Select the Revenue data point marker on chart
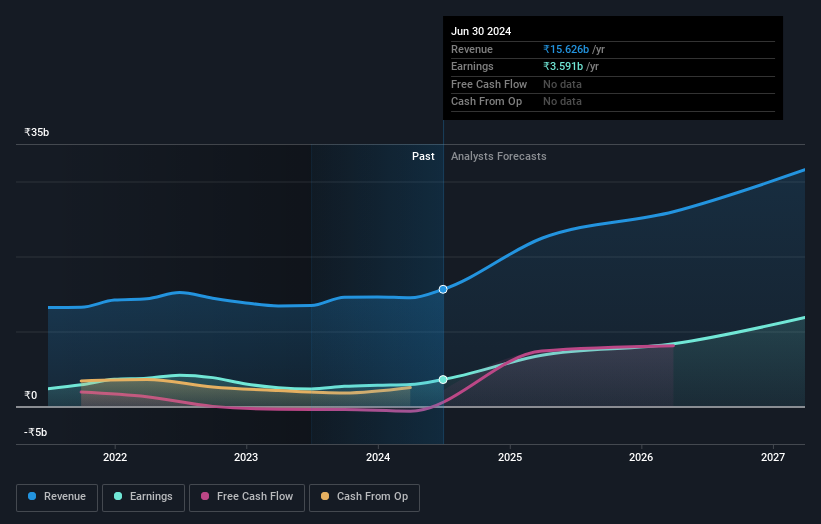The width and height of the screenshot is (821, 524). 443,289
